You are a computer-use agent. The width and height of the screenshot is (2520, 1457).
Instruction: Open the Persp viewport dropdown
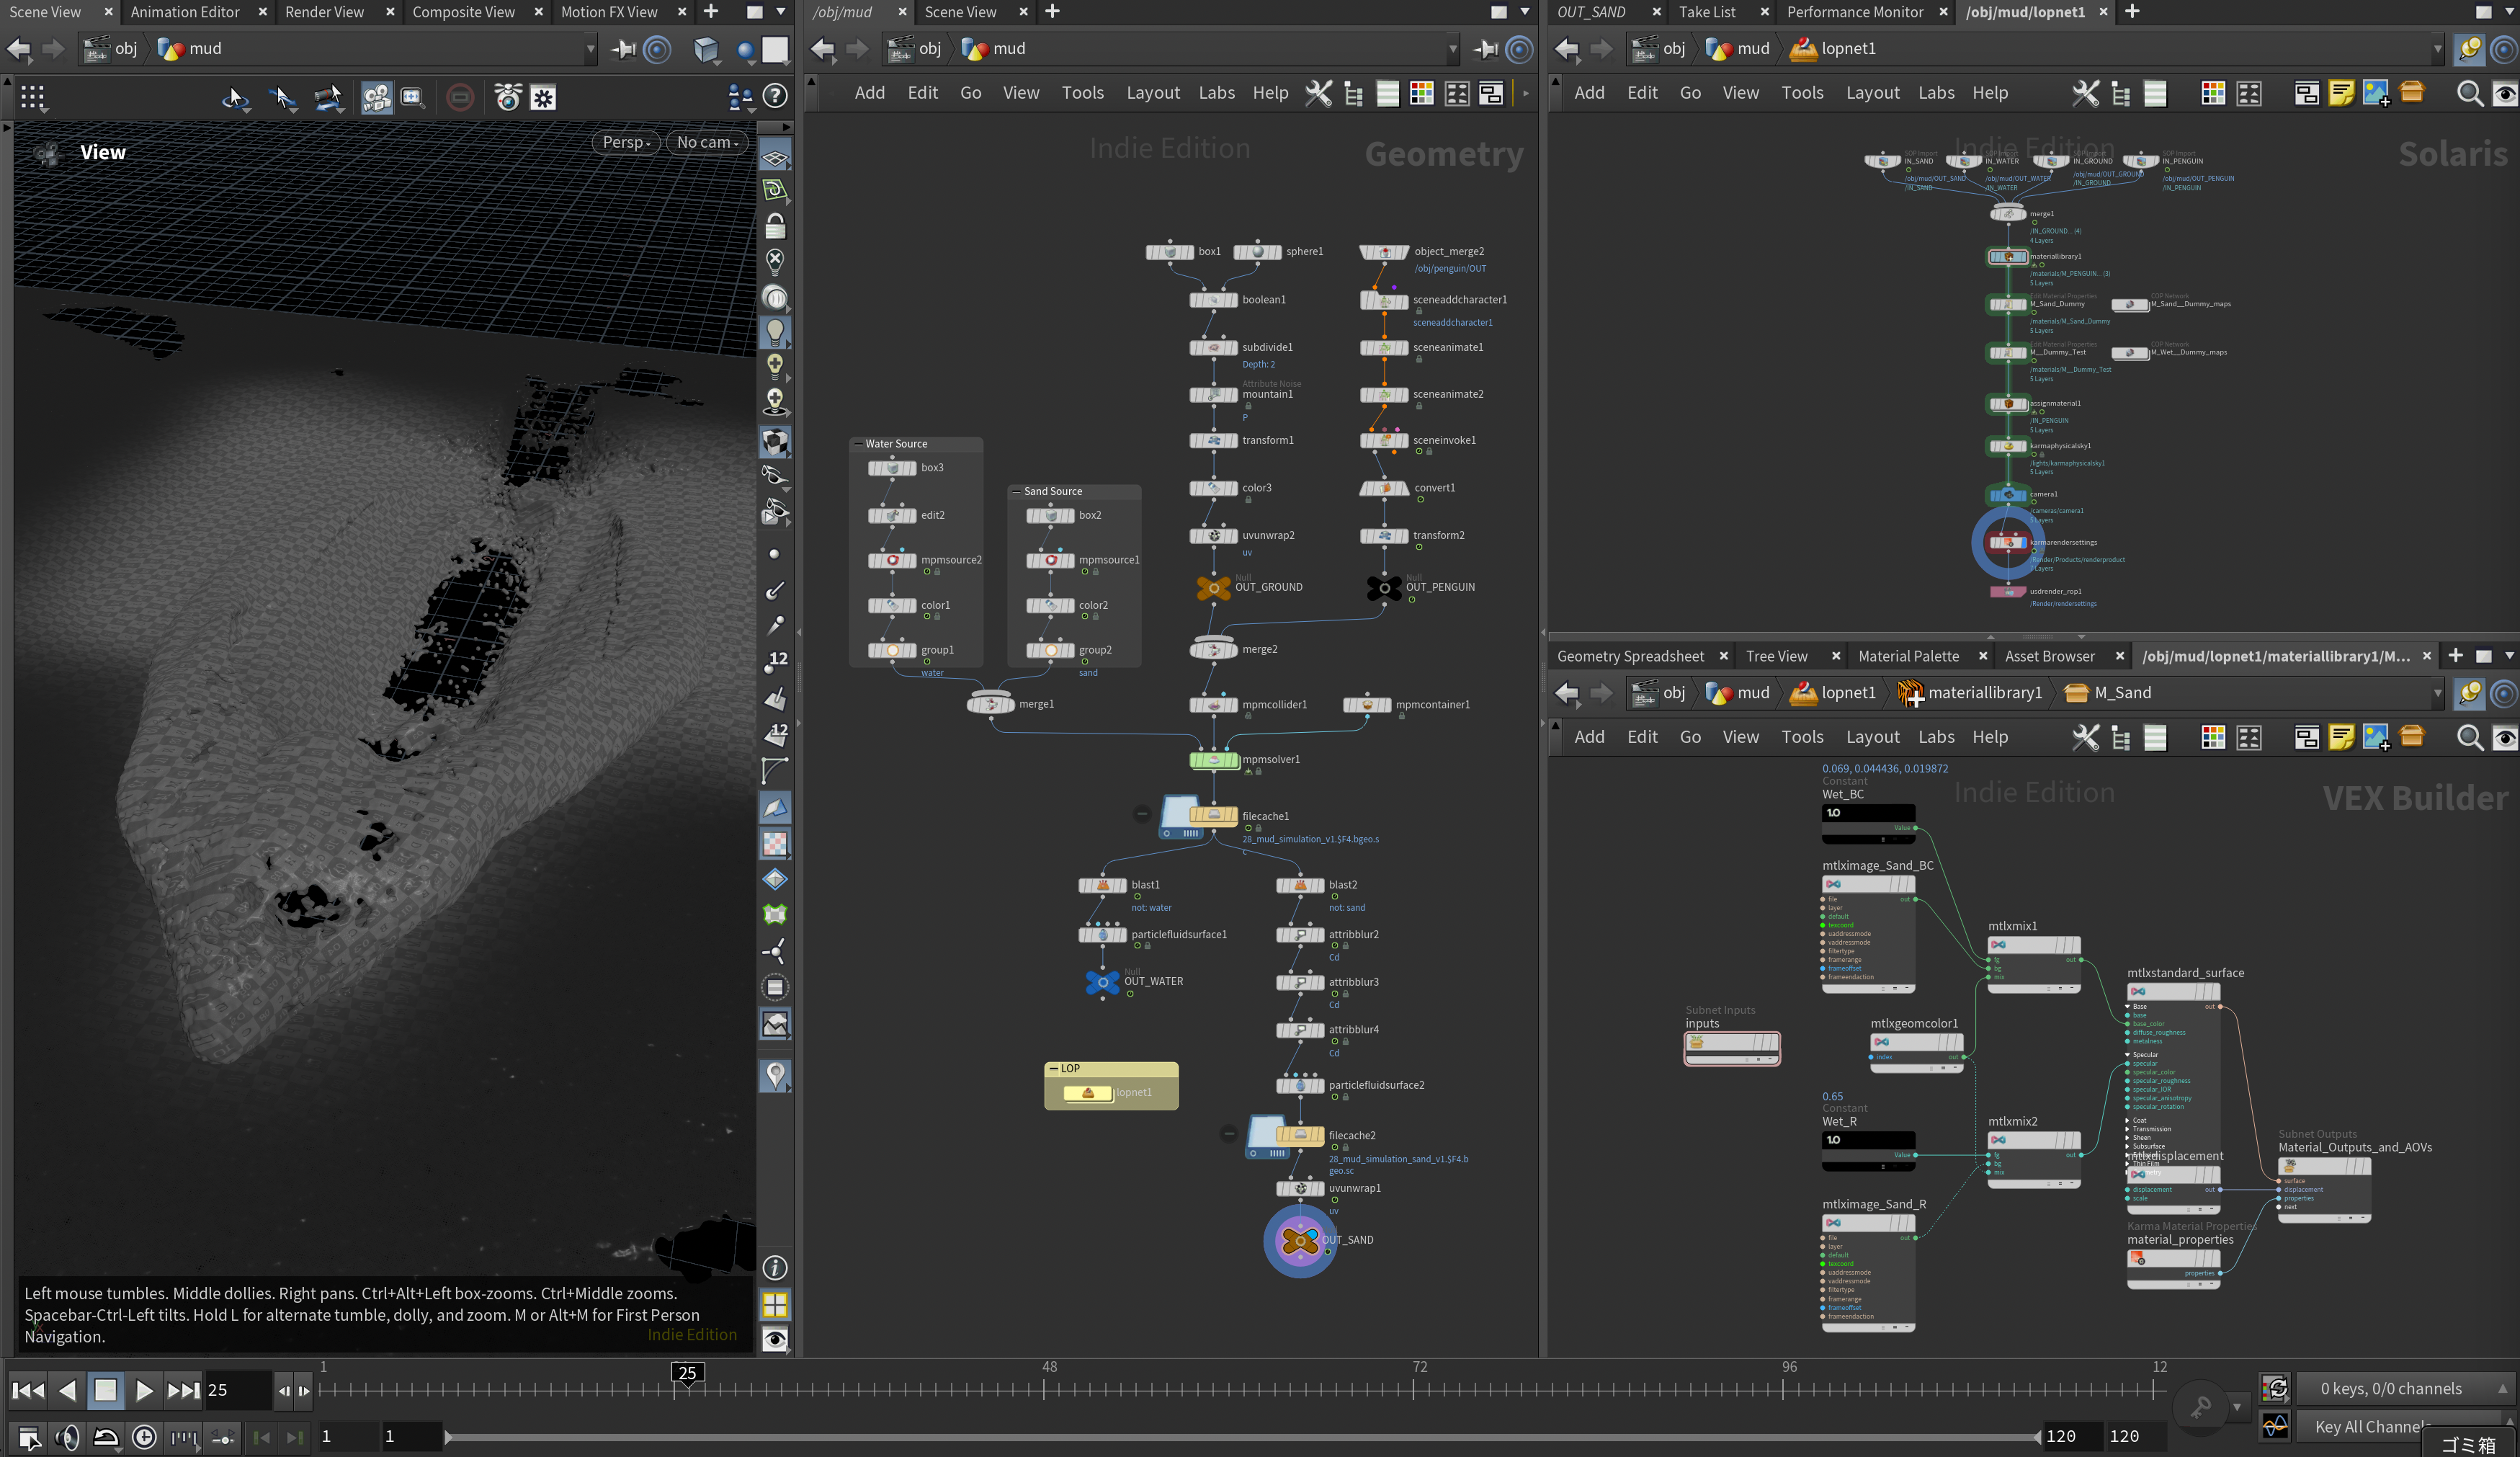[626, 142]
